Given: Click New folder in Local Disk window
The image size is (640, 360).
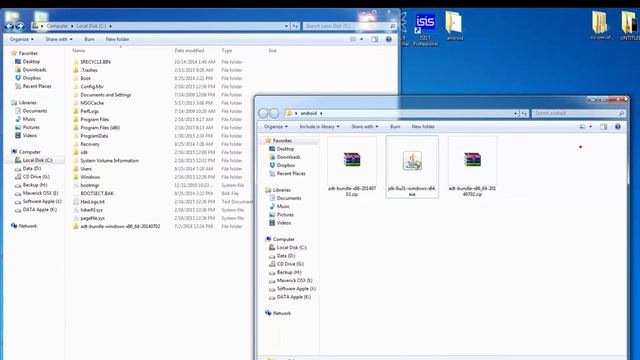Looking at the screenshot, I should 117,39.
